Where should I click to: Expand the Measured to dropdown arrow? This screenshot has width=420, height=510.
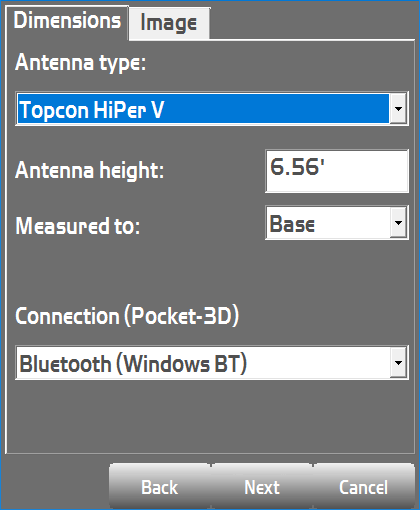pos(398,223)
